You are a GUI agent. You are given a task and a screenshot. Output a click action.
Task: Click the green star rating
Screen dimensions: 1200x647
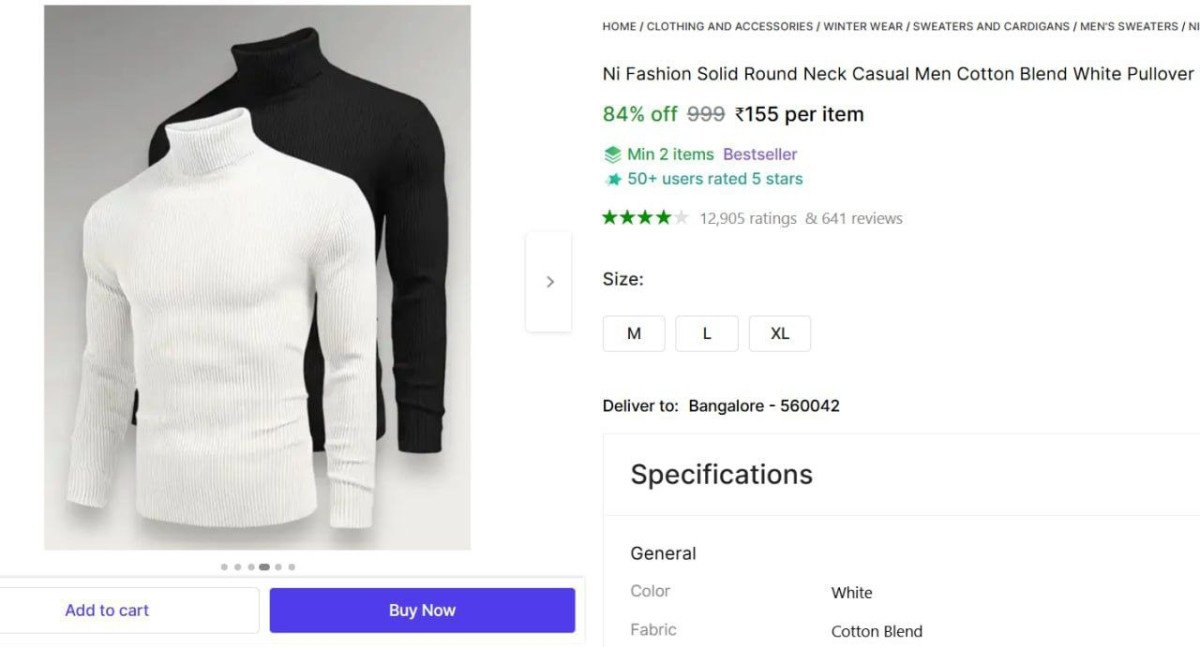point(645,218)
